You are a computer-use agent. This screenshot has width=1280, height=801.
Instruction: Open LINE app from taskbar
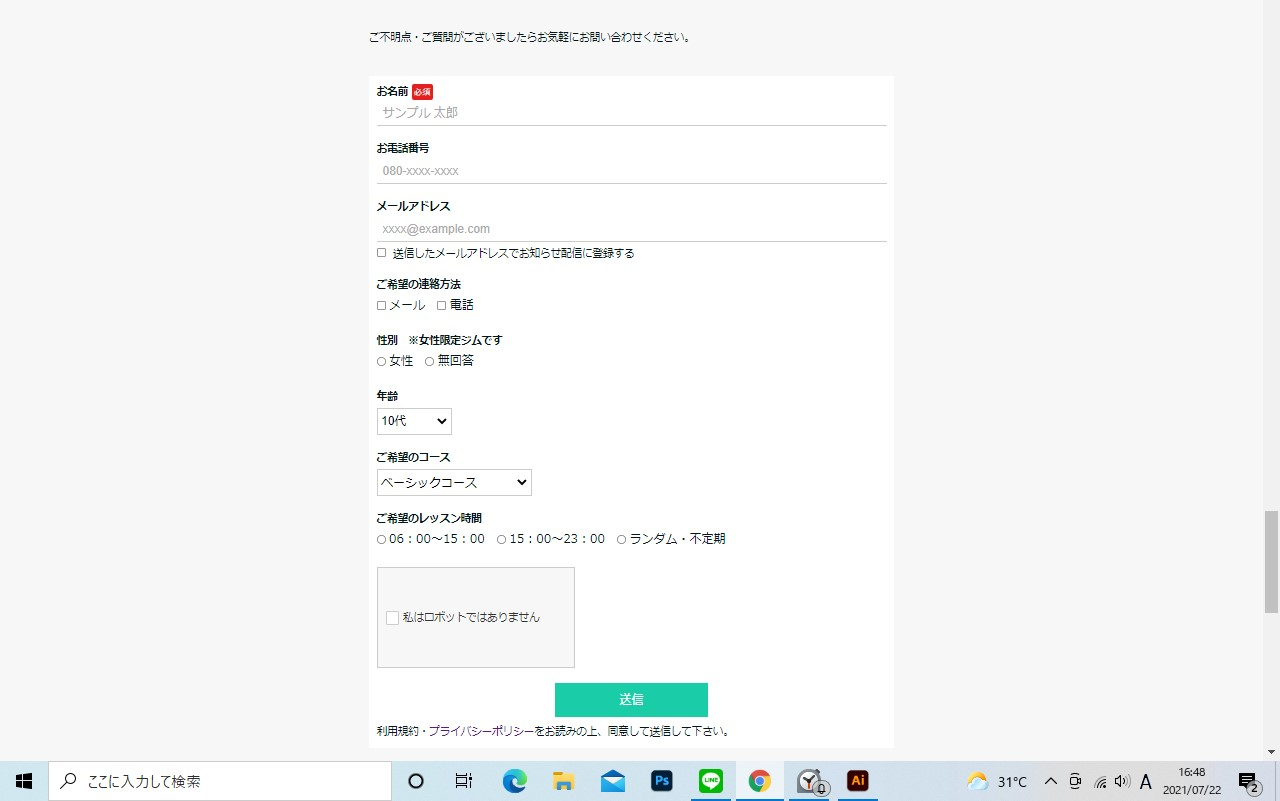click(711, 781)
